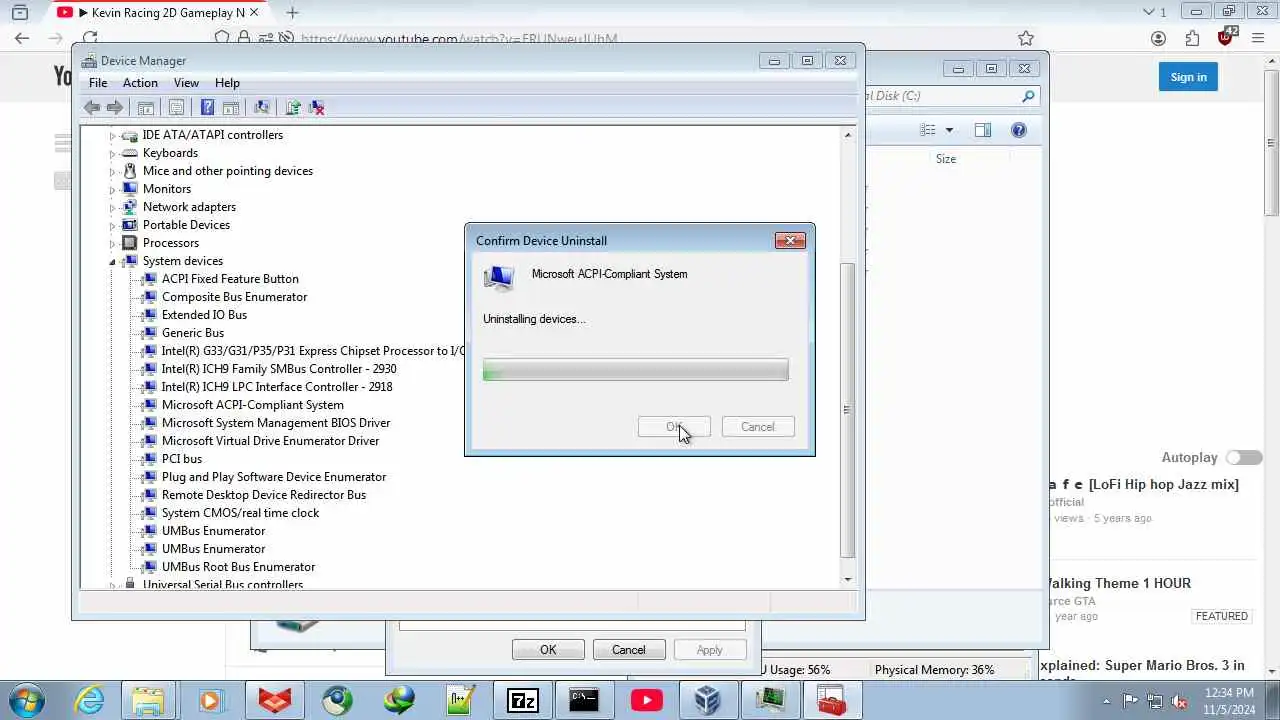The image size is (1280, 720).
Task: Open VirtualBox from the taskbar
Action: [x=707, y=700]
